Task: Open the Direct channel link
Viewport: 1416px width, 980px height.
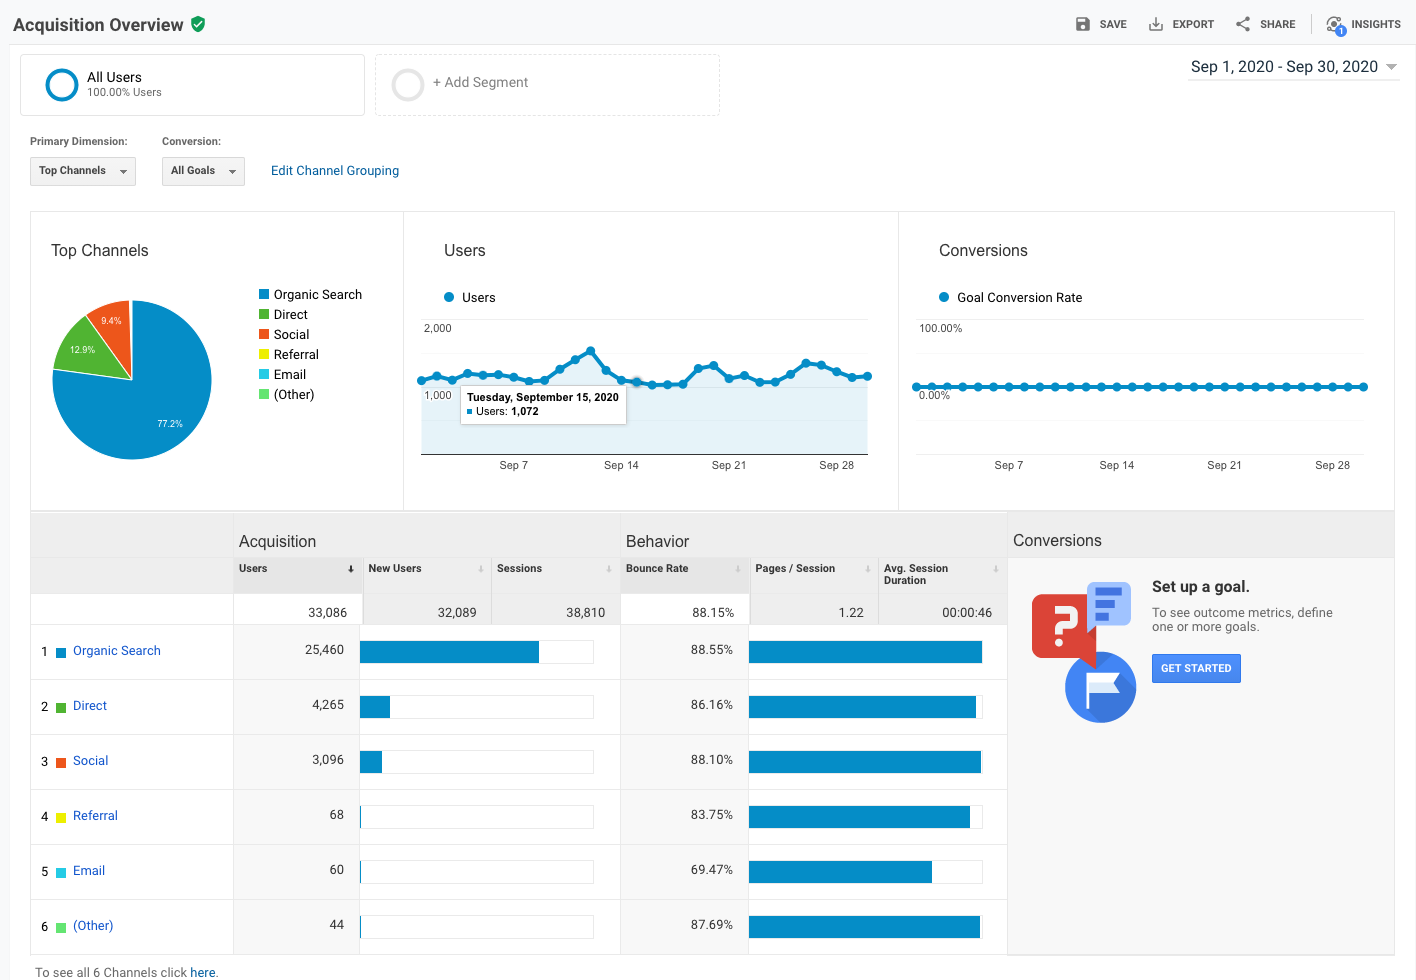Action: (90, 706)
